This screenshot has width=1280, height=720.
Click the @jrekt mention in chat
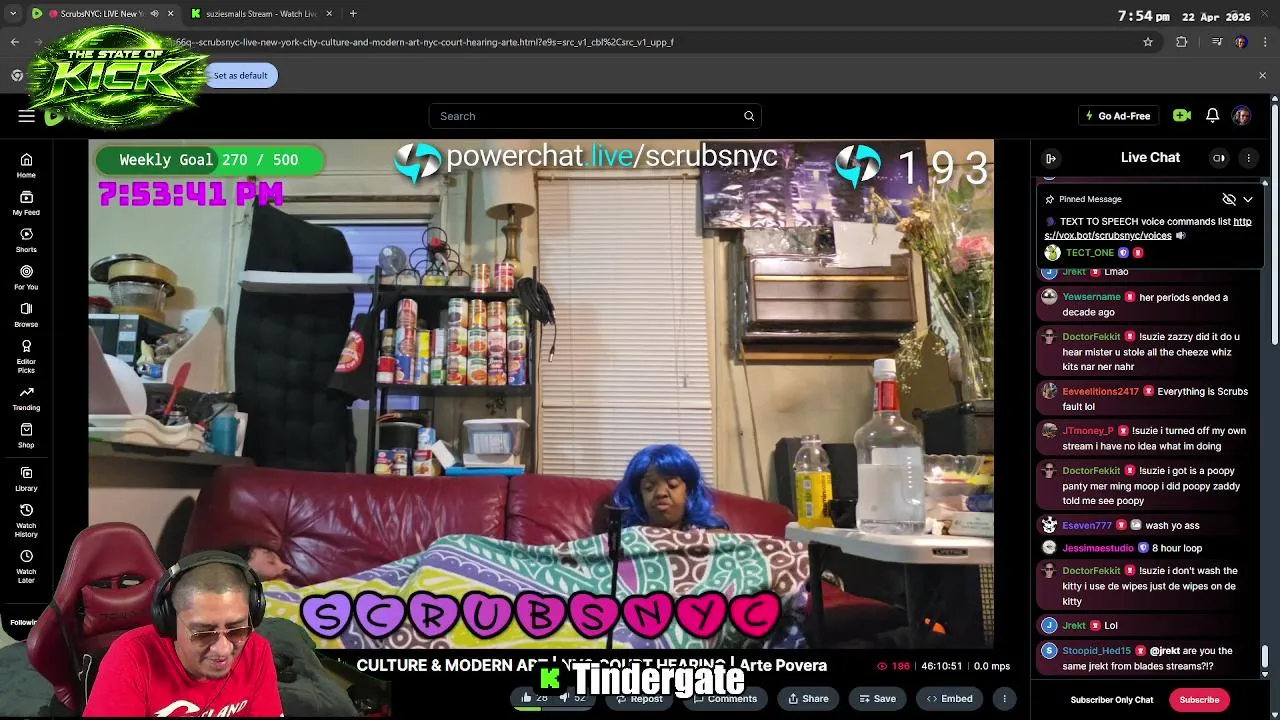coord(1165,651)
